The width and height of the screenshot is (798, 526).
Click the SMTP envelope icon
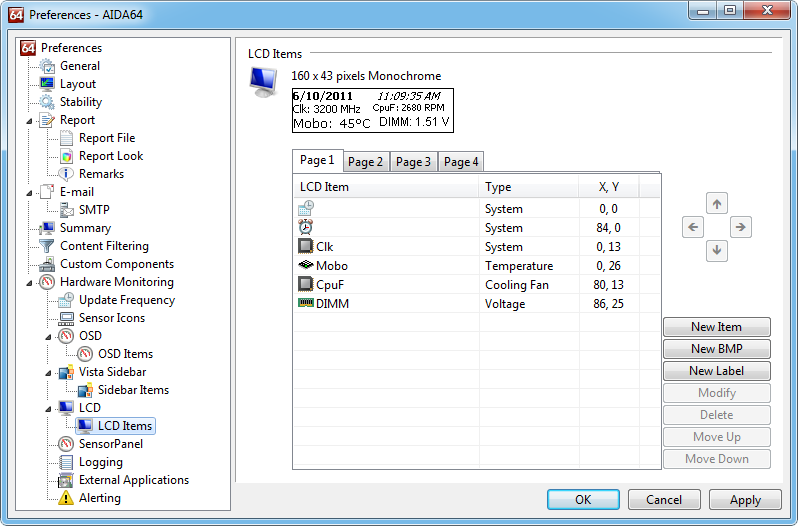pyautogui.click(x=66, y=210)
